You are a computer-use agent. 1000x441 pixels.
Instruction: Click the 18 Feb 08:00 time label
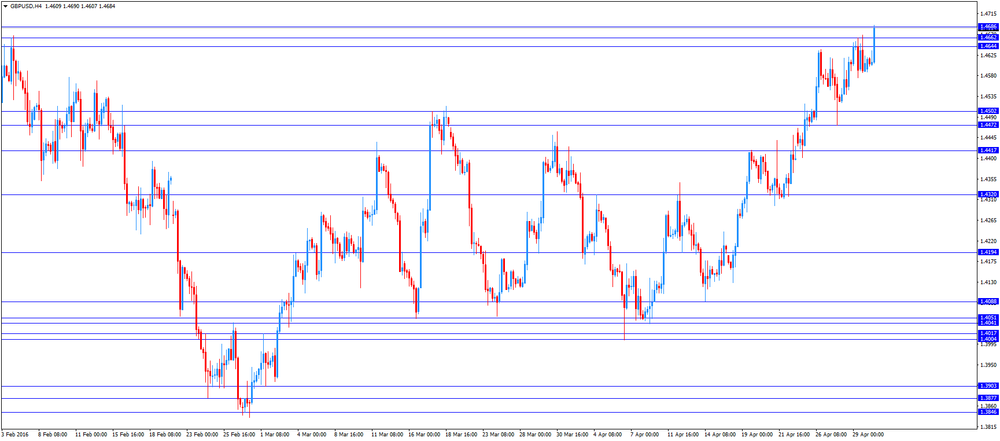pyautogui.click(x=164, y=435)
